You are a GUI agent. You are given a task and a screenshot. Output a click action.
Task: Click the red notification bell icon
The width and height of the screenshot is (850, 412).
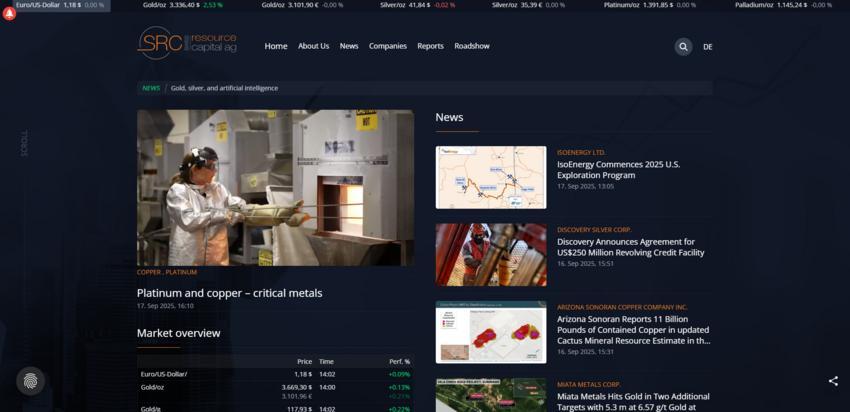point(9,14)
